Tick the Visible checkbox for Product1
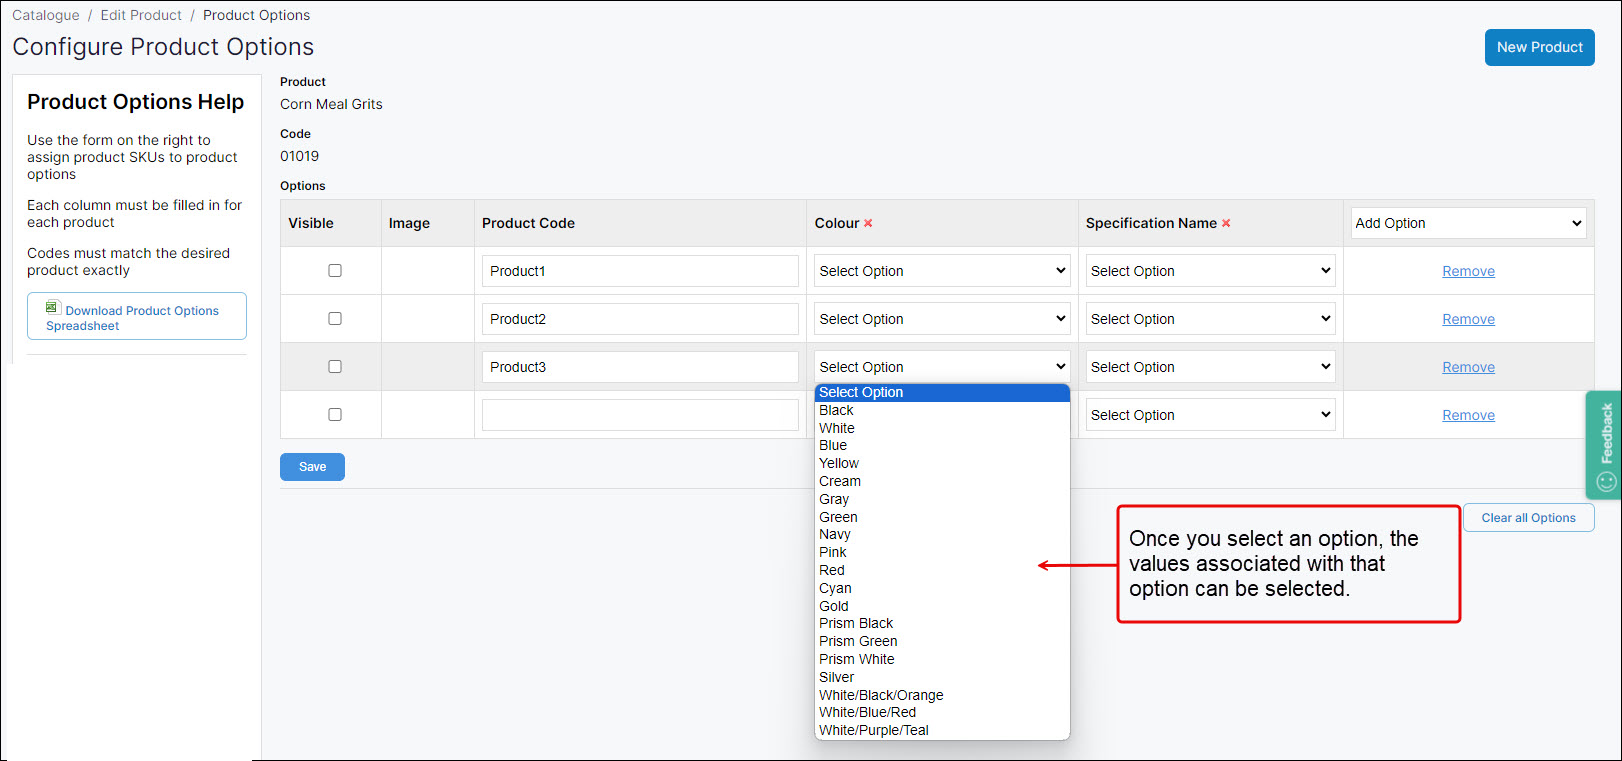1622x761 pixels. (x=335, y=271)
